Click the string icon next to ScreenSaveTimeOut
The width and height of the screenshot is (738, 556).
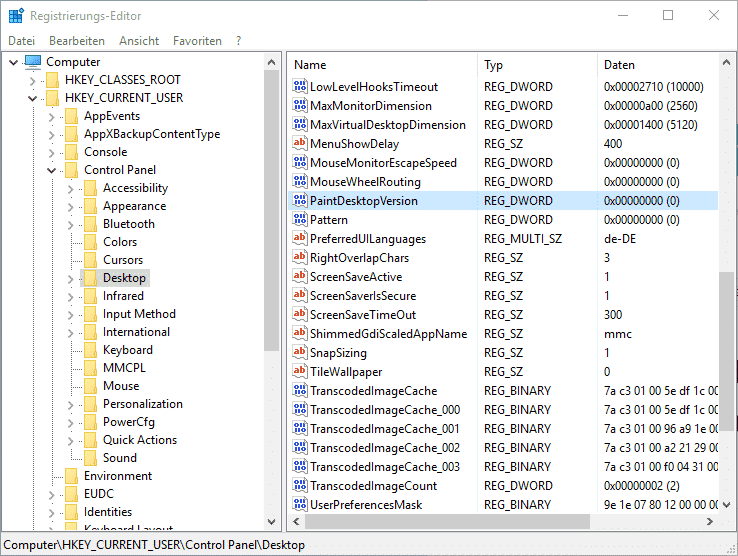[300, 314]
